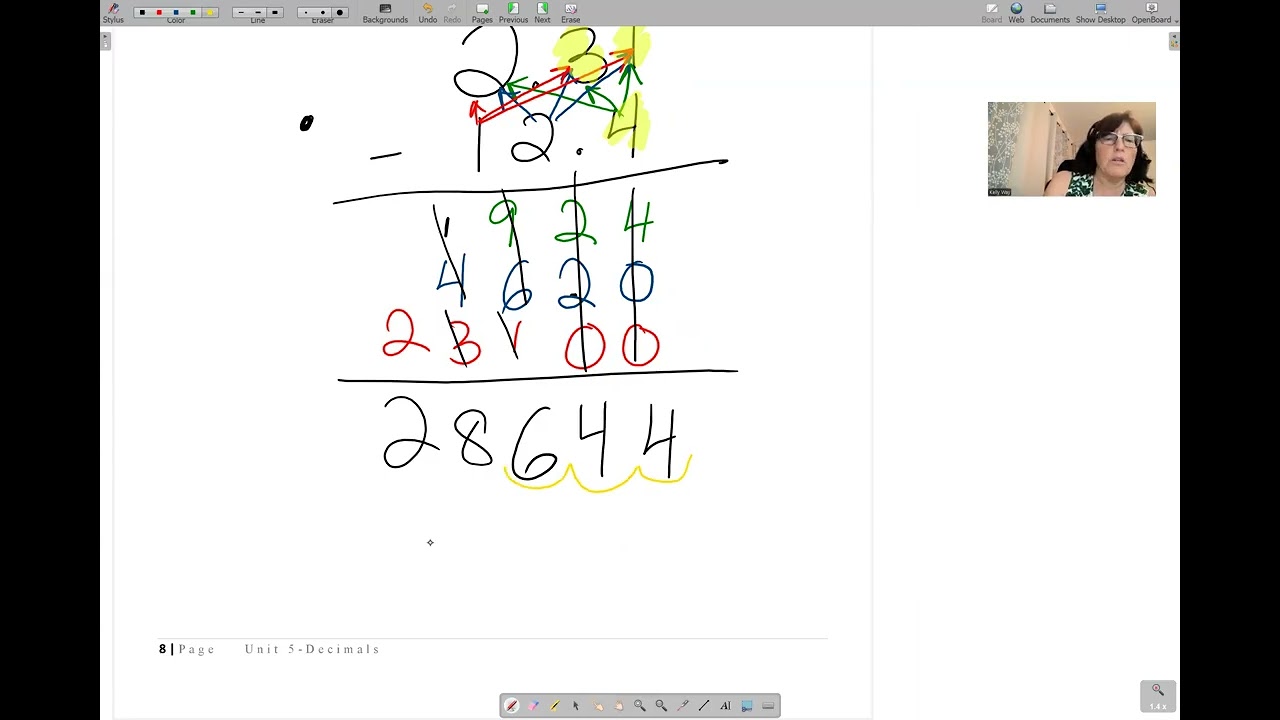
Task: Open the Pages panel
Action: coord(482,12)
